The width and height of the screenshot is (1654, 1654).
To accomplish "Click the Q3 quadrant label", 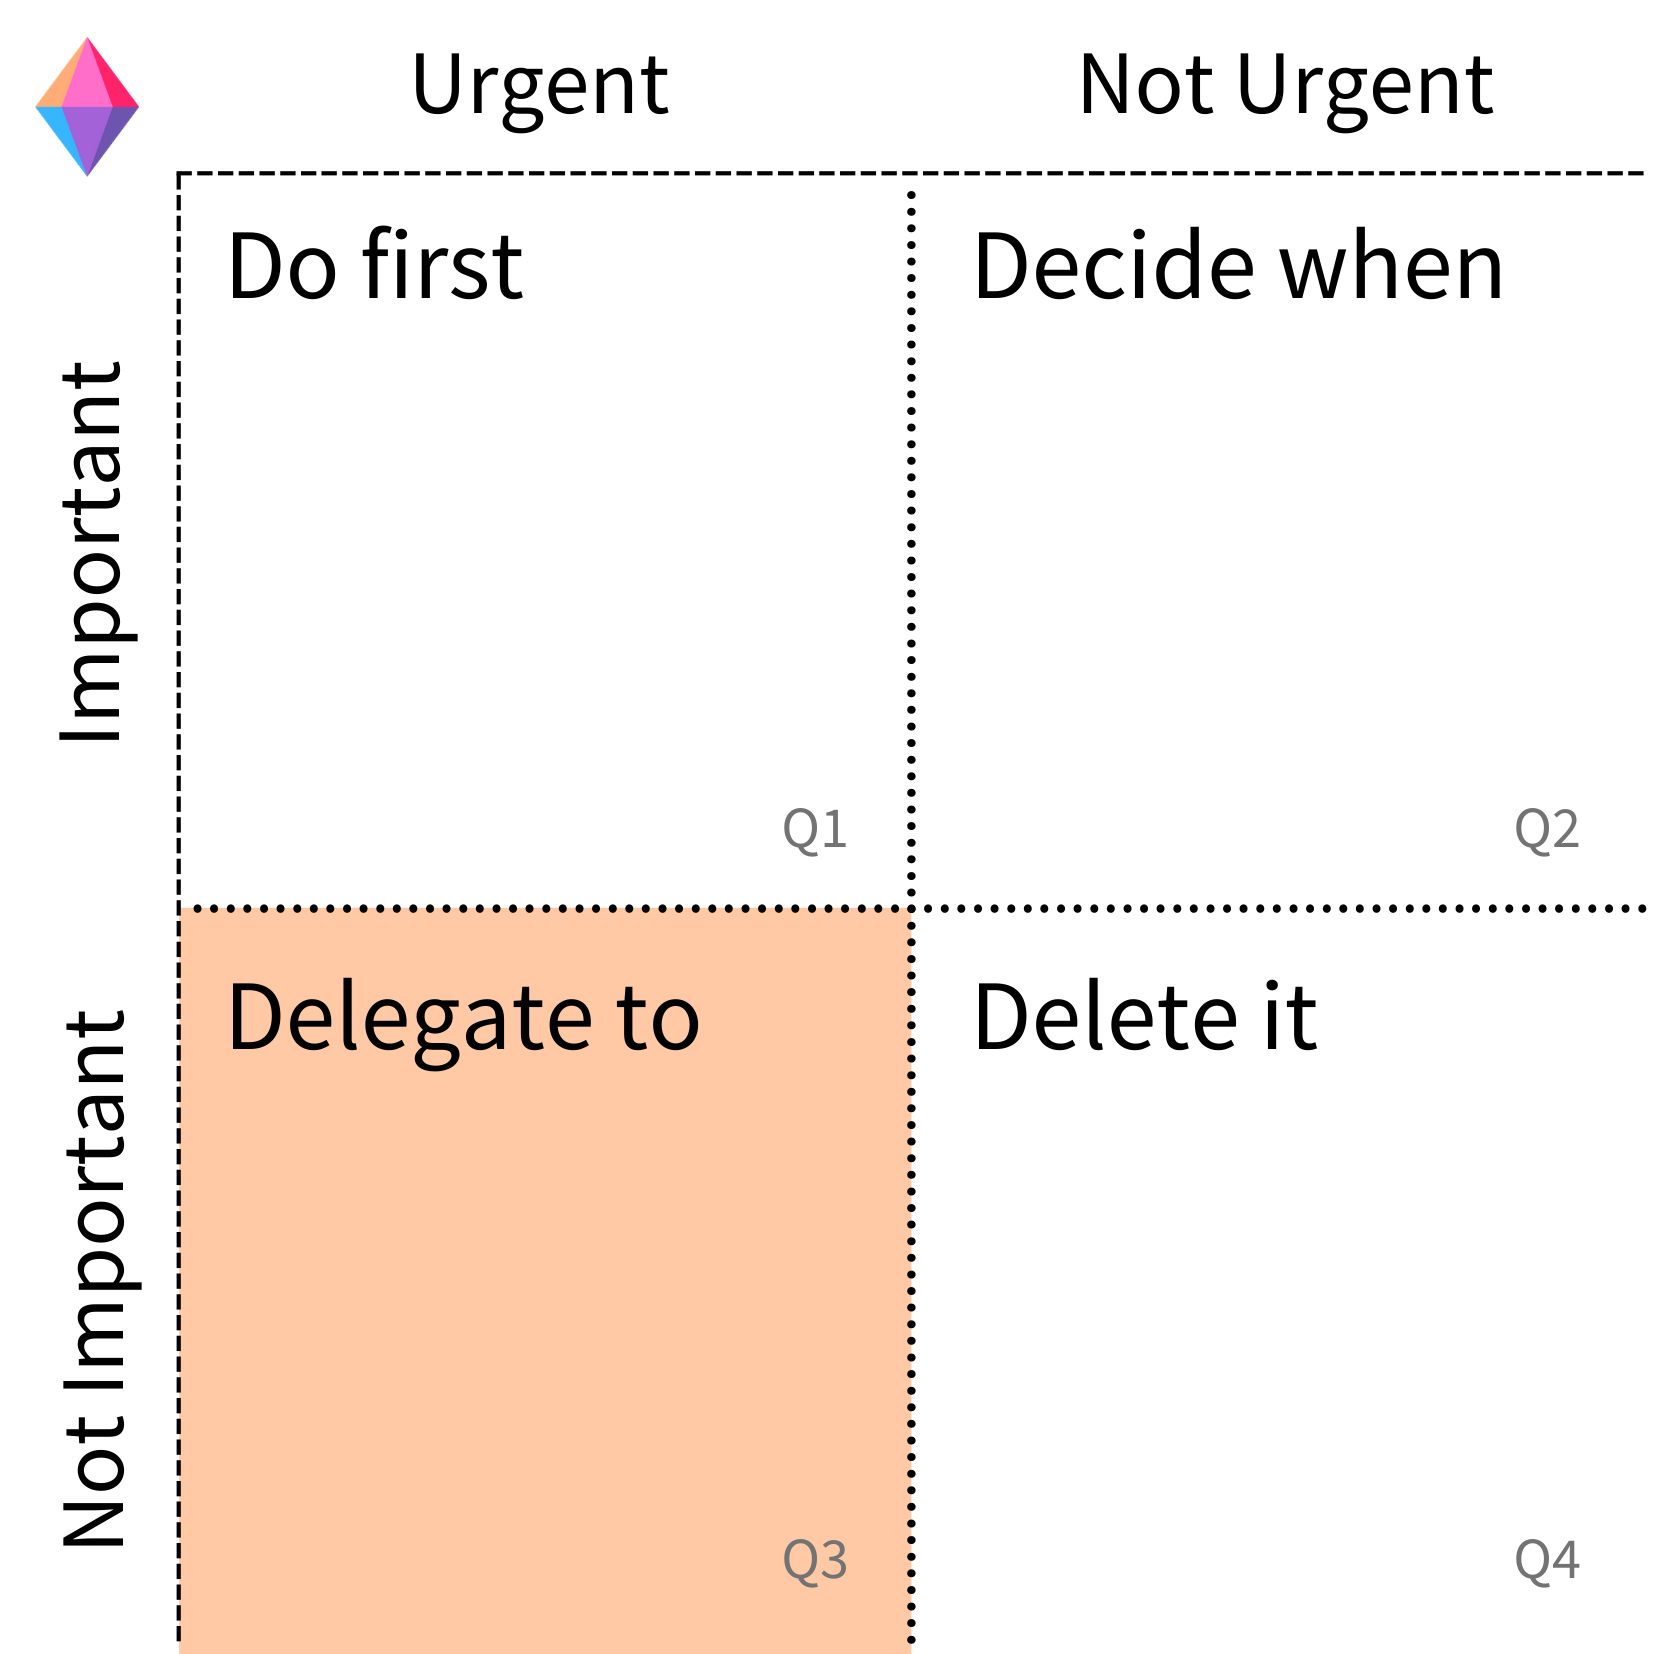I will tap(815, 1561).
